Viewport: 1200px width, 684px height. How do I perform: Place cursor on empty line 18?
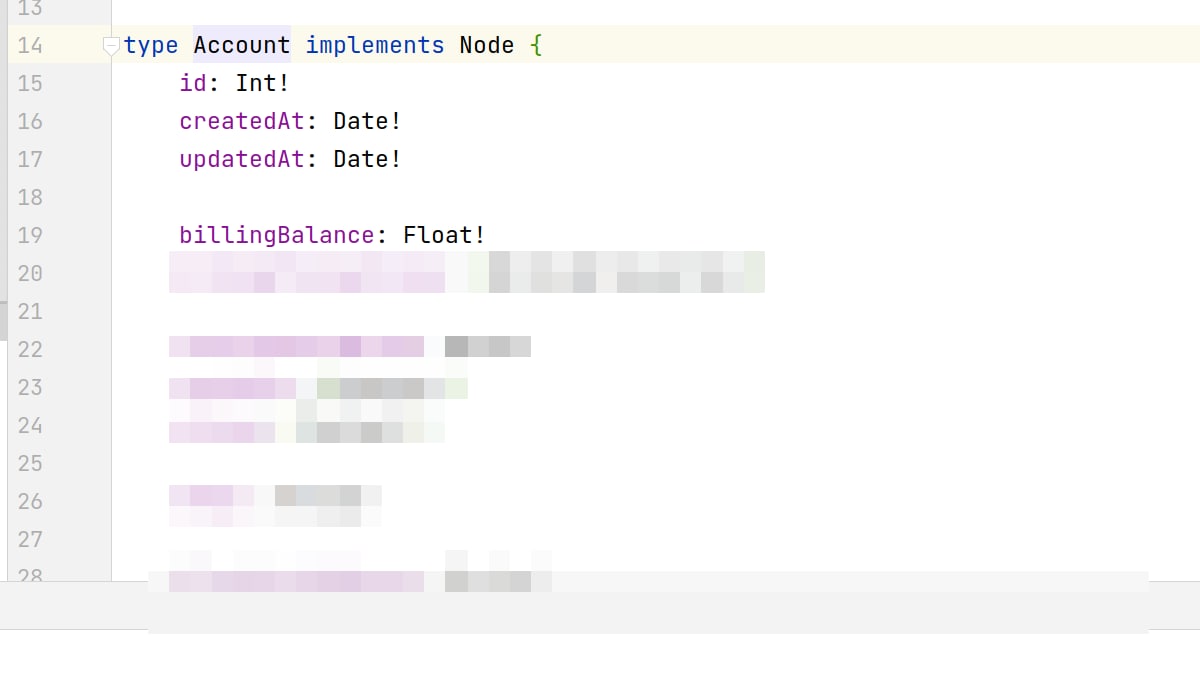(600, 197)
